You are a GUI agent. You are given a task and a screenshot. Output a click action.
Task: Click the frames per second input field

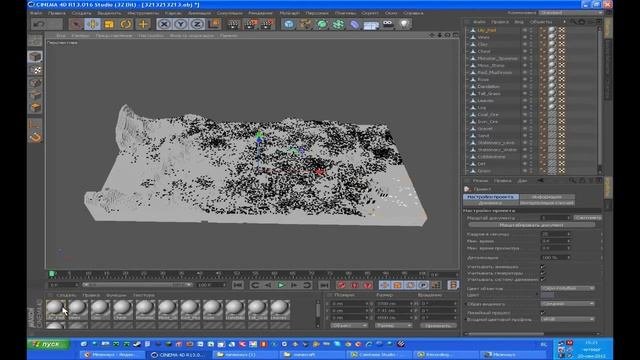(555, 234)
